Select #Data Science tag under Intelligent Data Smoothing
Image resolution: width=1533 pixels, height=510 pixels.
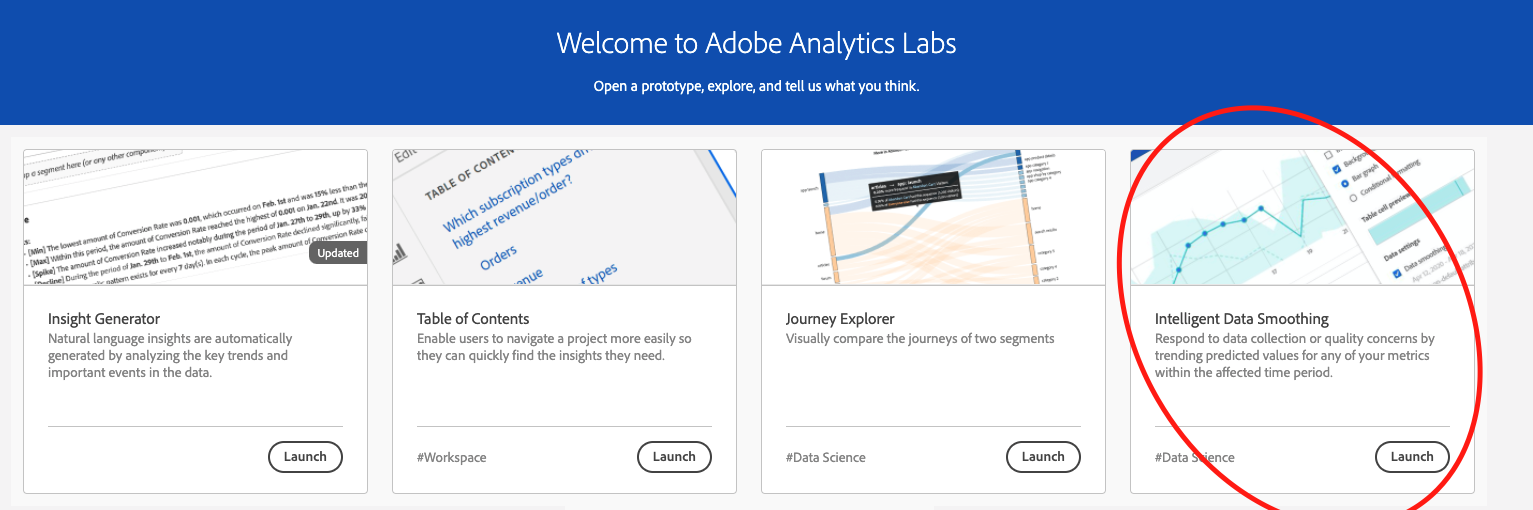click(1195, 458)
